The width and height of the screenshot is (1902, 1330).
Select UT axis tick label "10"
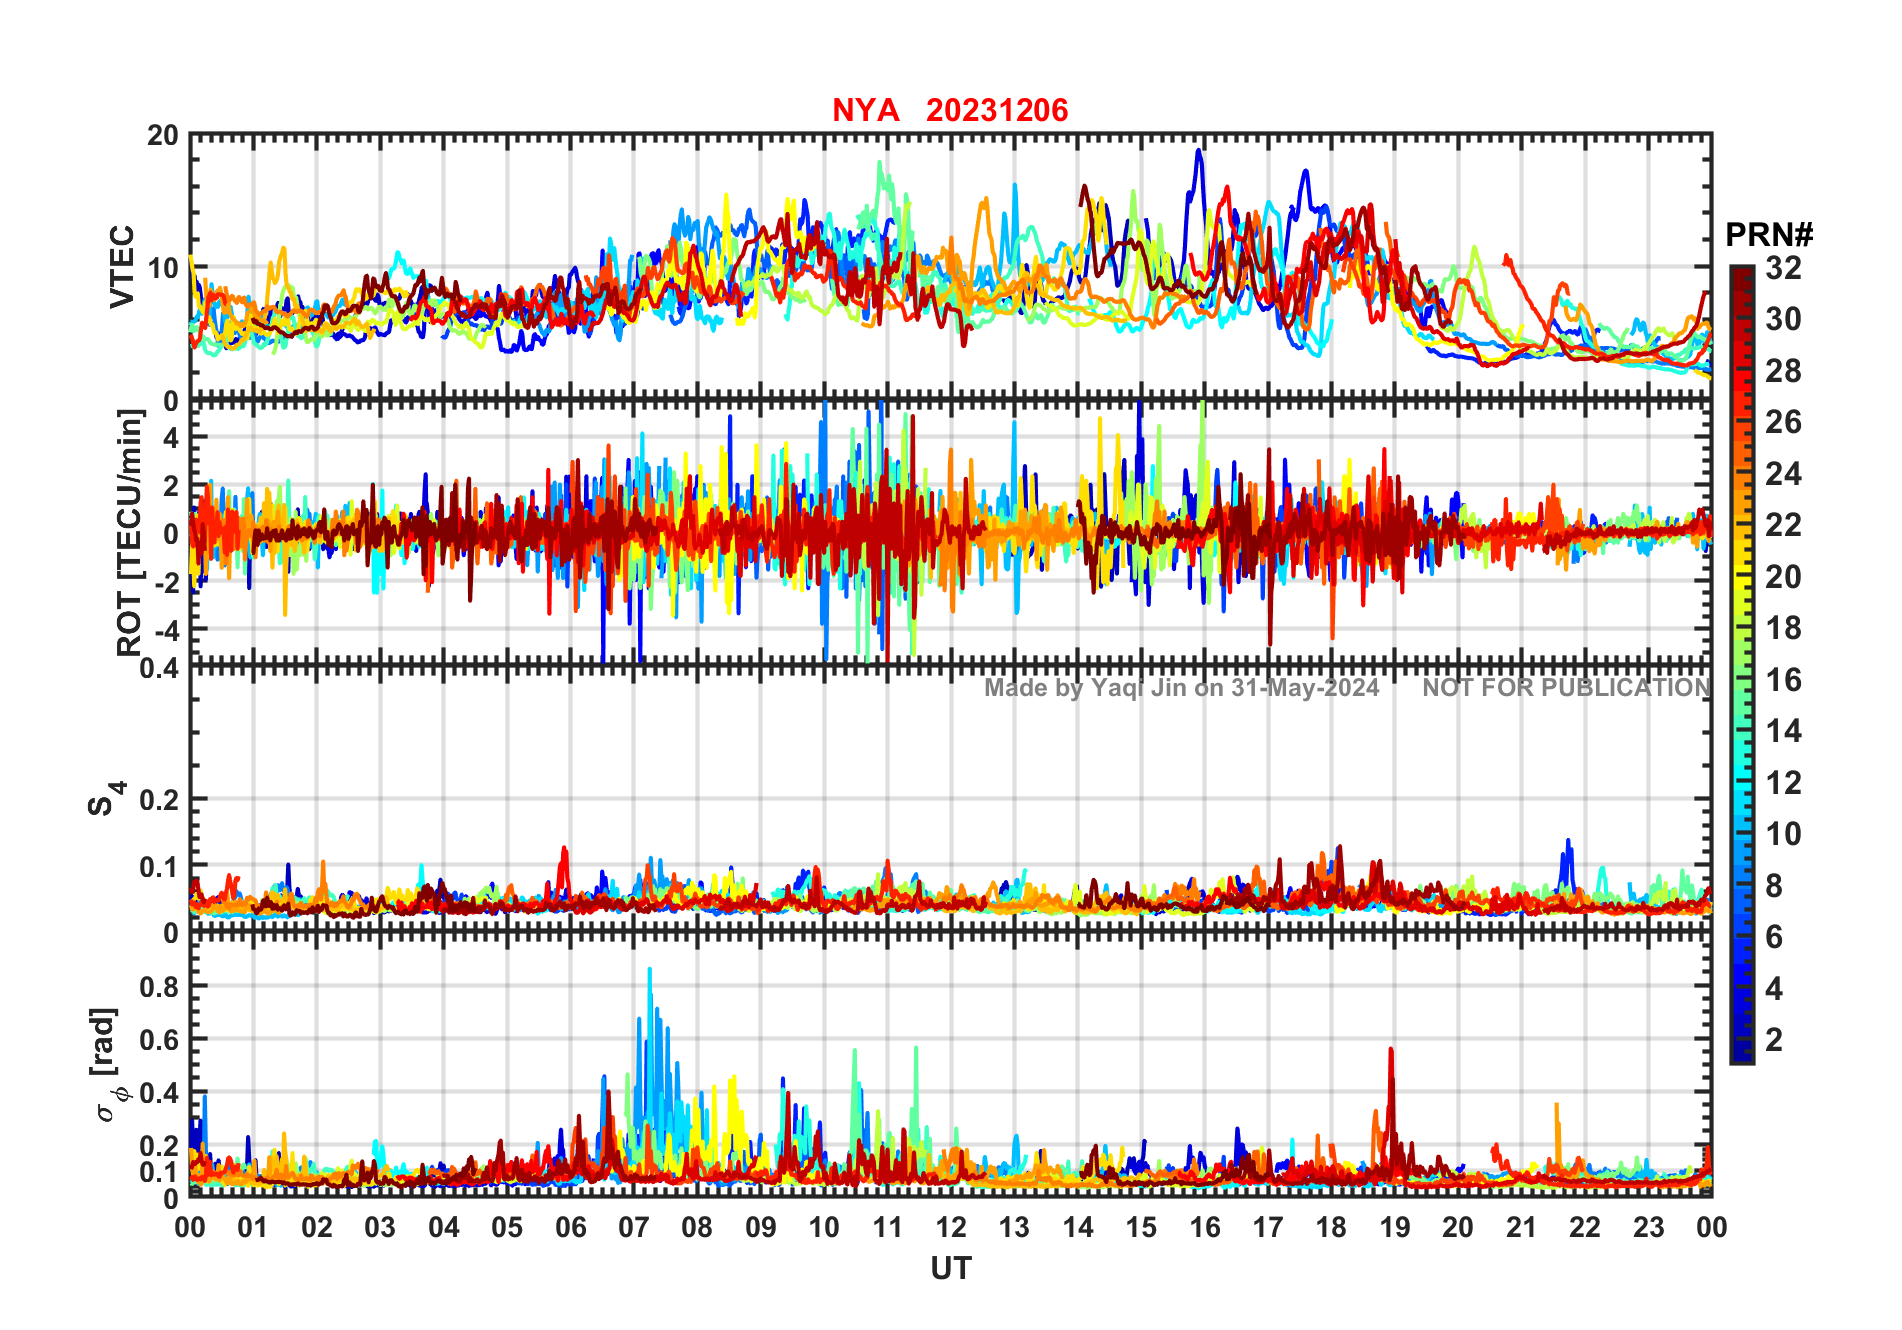[x=824, y=1228]
